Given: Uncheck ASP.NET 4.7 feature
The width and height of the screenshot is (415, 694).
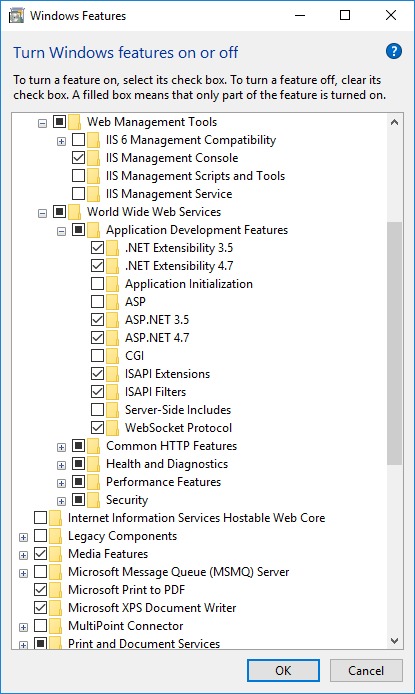Looking at the screenshot, I should pyautogui.click(x=97, y=338).
